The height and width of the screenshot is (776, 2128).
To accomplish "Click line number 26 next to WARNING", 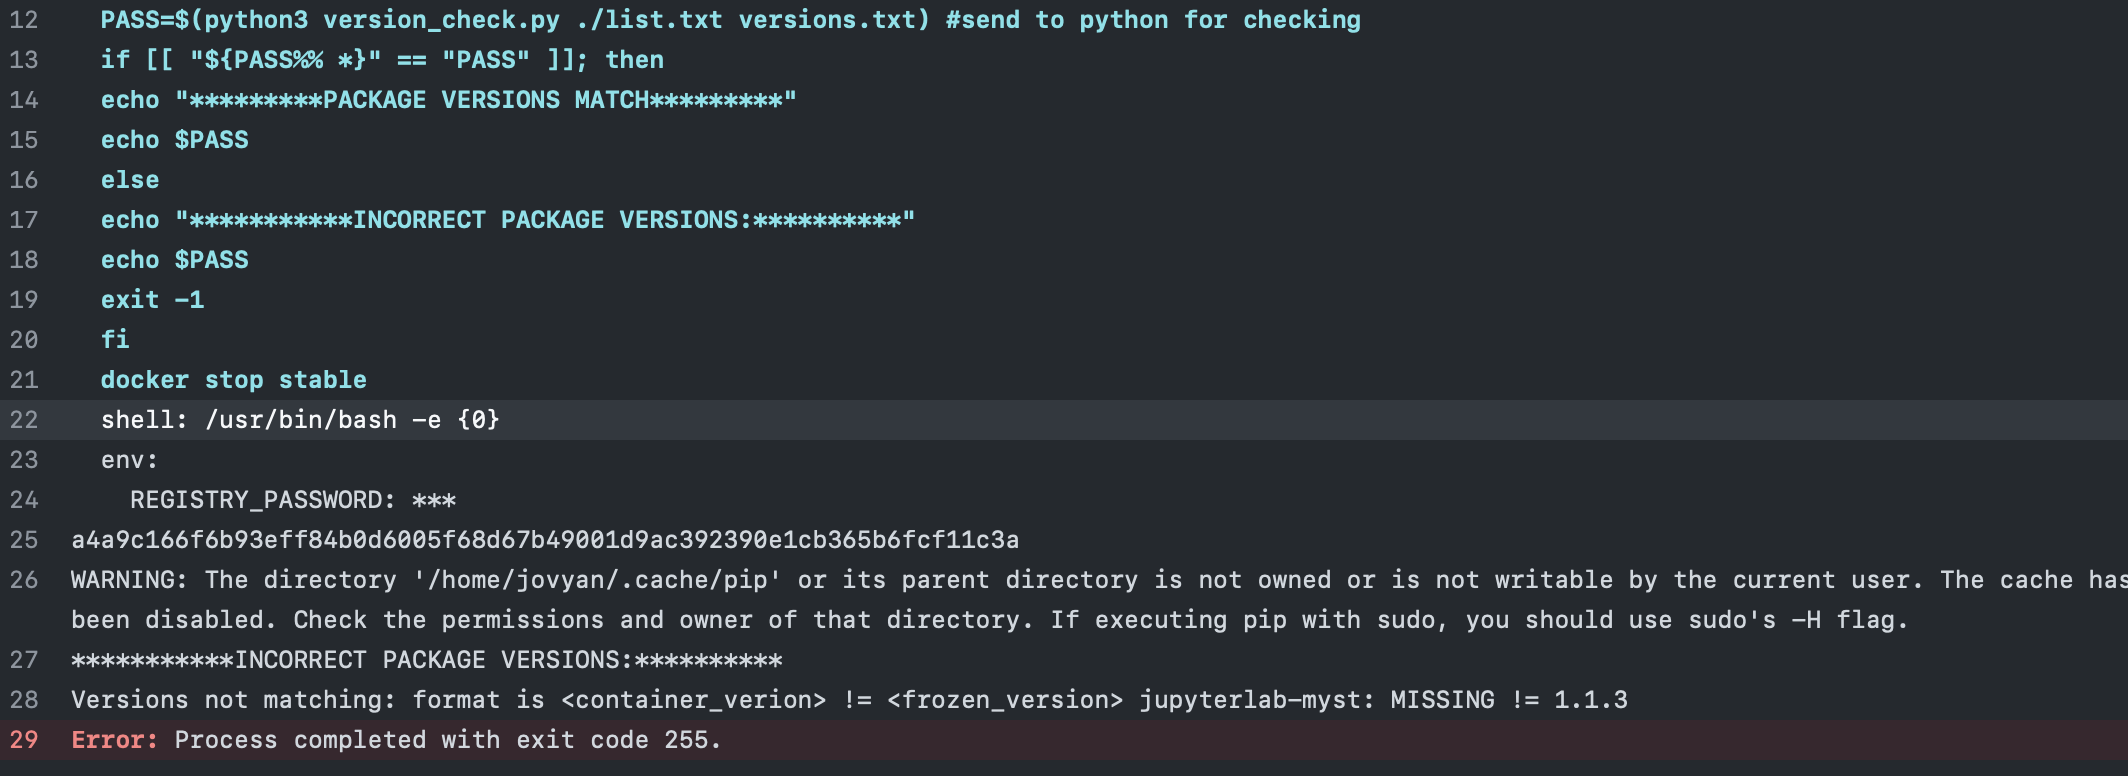I will (x=24, y=580).
